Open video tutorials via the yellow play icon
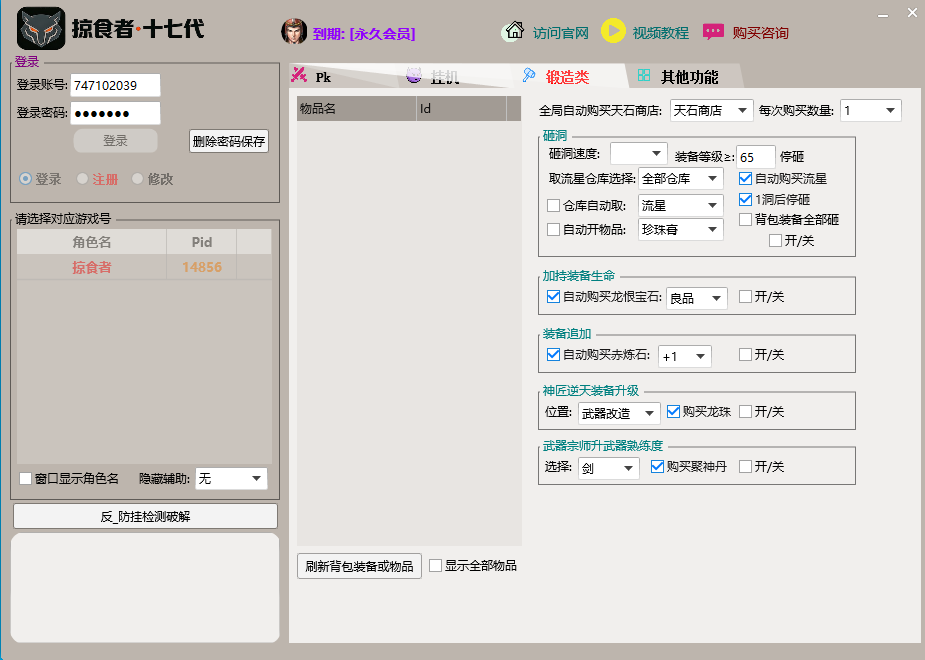Image resolution: width=925 pixels, height=660 pixels. point(613,31)
